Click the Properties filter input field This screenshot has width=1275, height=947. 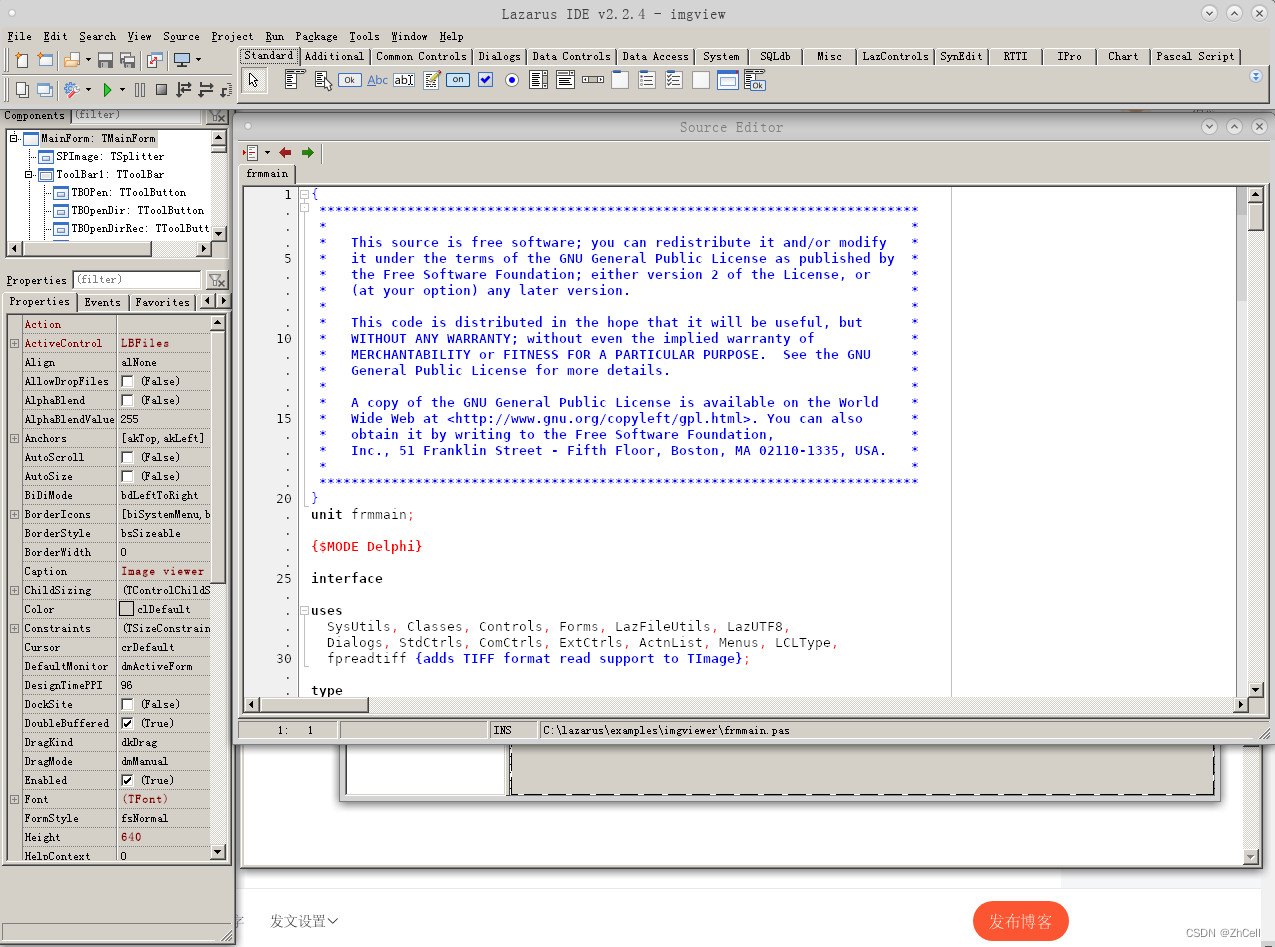click(137, 280)
